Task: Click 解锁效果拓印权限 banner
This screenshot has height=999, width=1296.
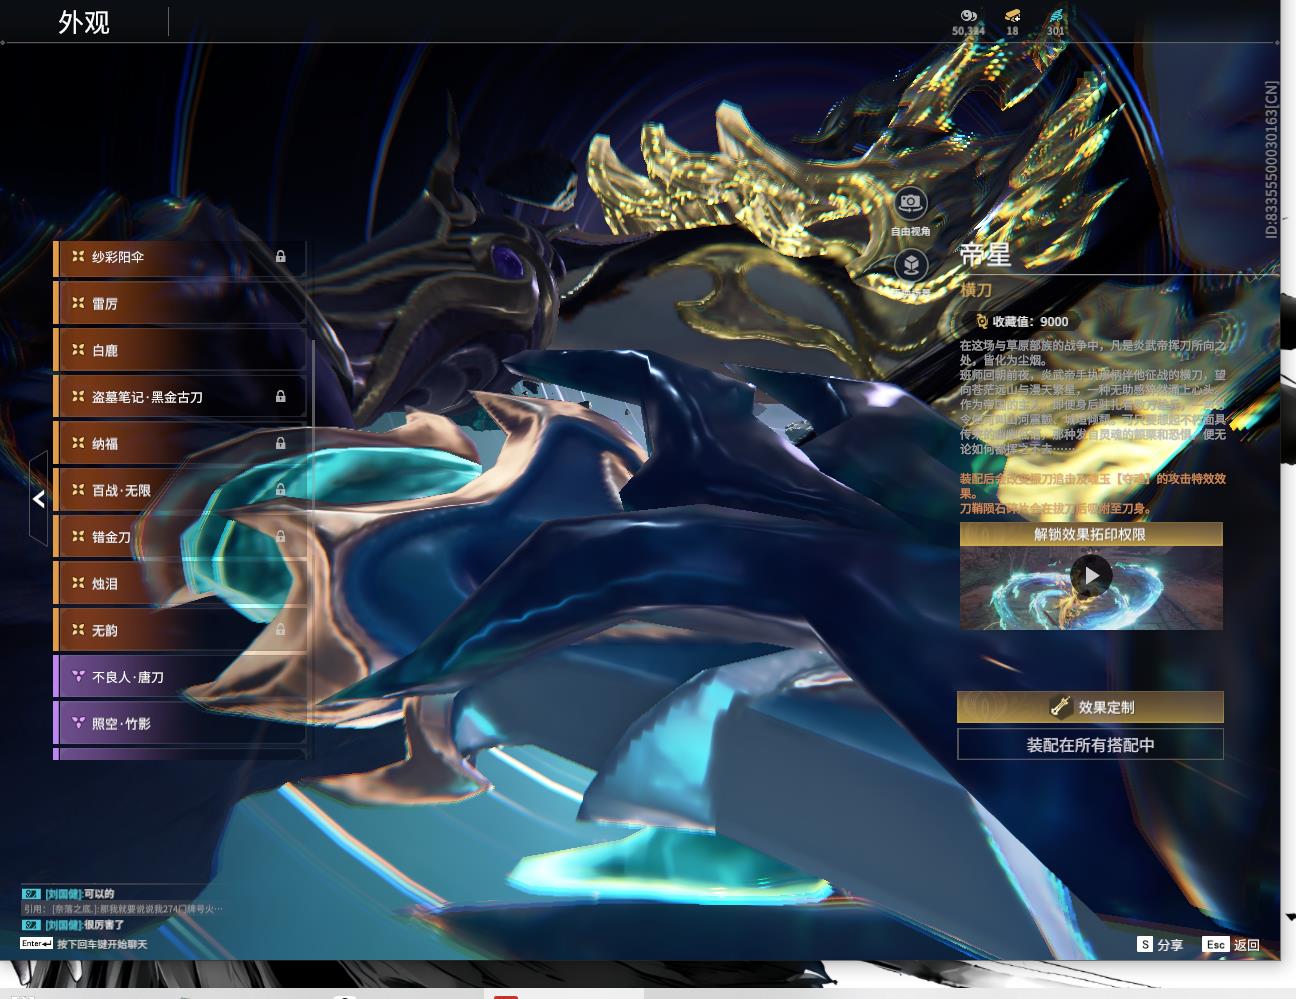Action: coord(1091,534)
